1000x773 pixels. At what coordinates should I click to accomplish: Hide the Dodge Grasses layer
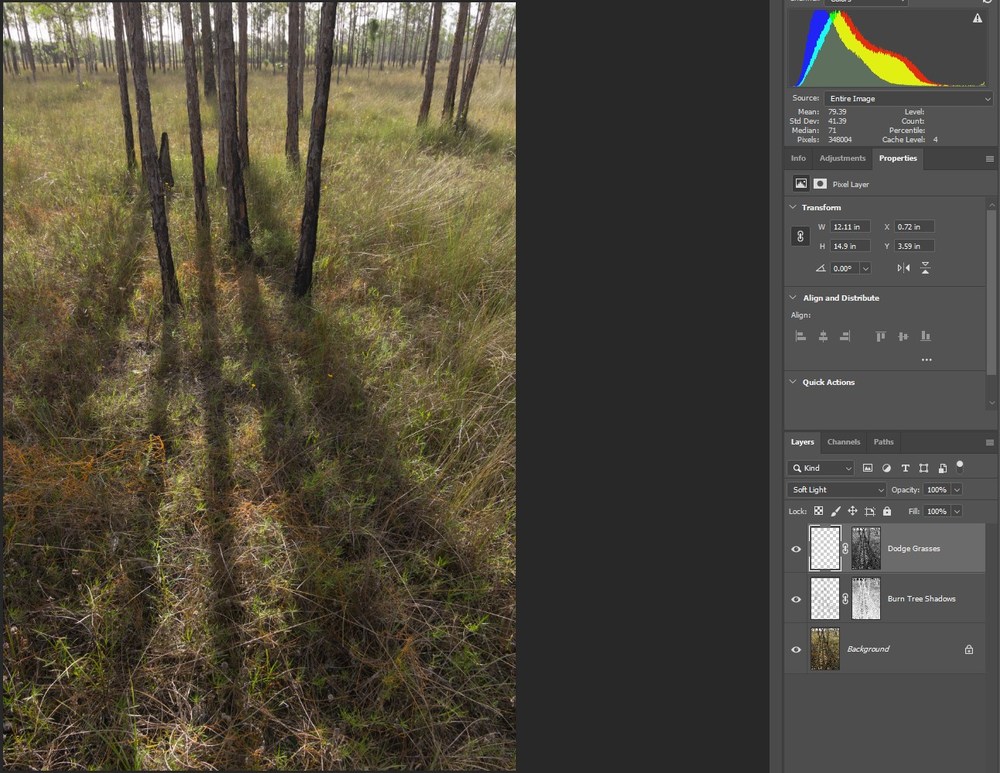(796, 549)
